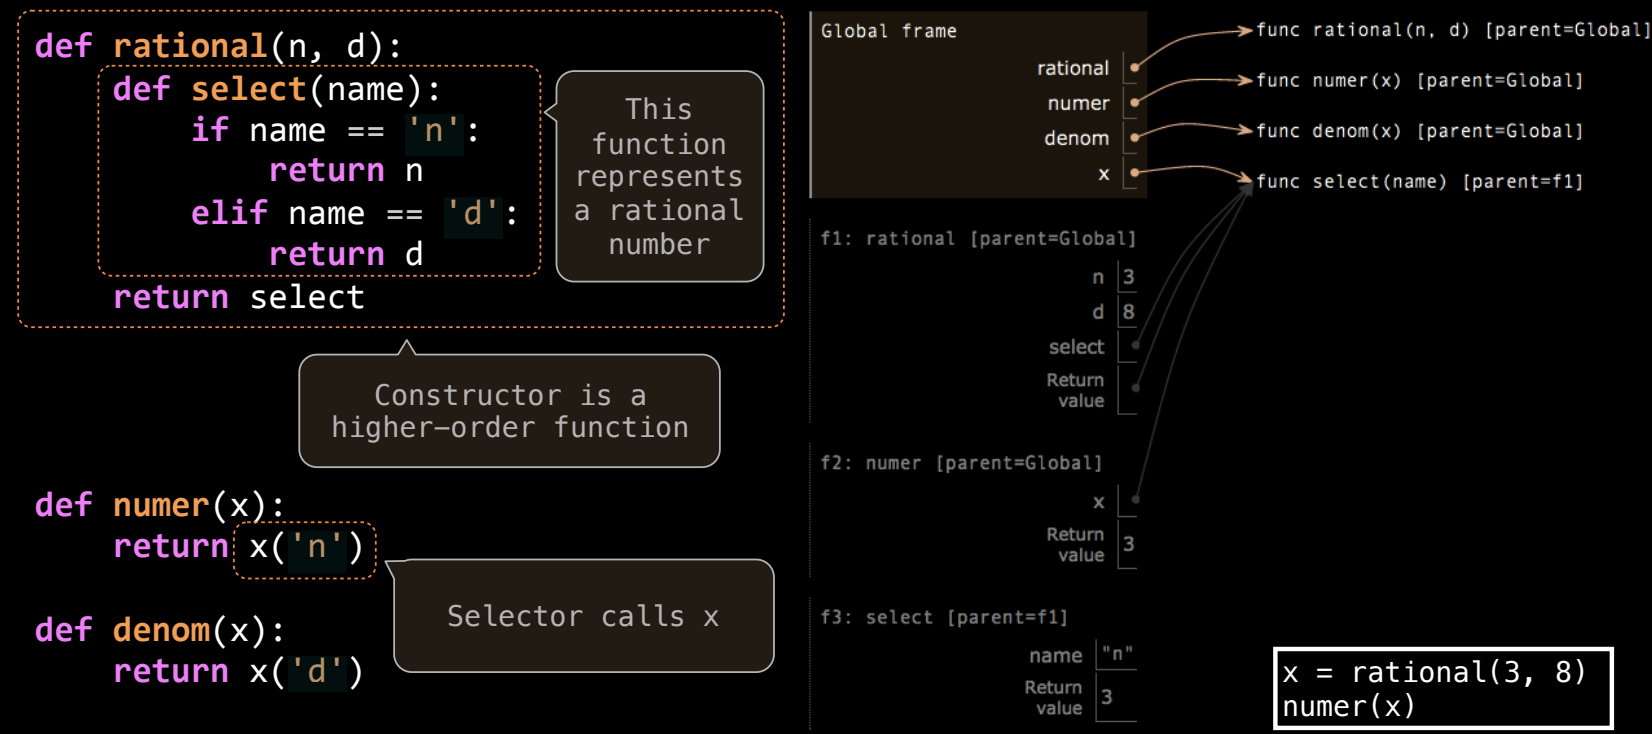Click the 'numer' name in Global frame

pyautogui.click(x=1078, y=103)
